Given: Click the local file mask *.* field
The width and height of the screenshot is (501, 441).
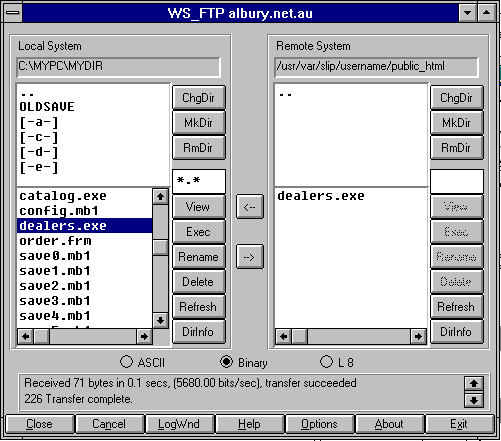Looking at the screenshot, I should click(x=199, y=181).
